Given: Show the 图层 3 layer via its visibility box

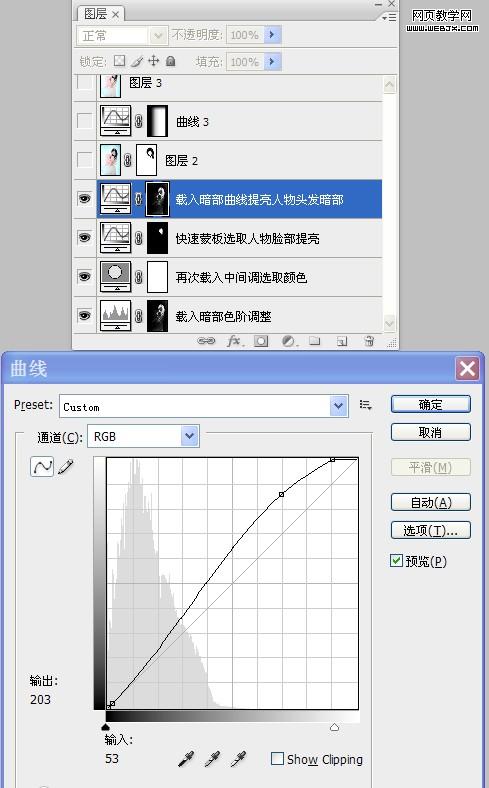Looking at the screenshot, I should pos(84,83).
